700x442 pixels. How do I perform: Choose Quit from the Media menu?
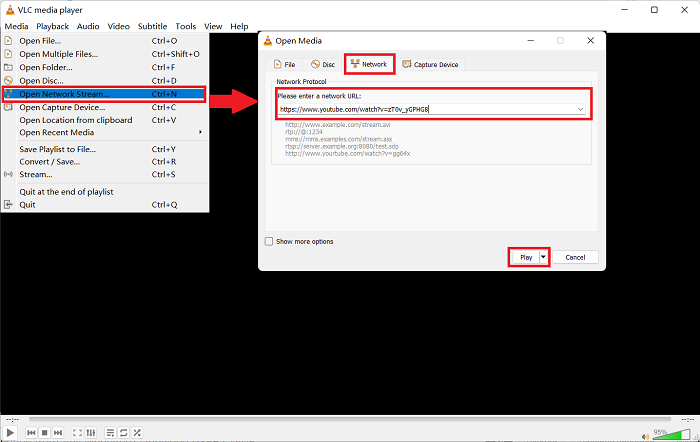(104, 205)
